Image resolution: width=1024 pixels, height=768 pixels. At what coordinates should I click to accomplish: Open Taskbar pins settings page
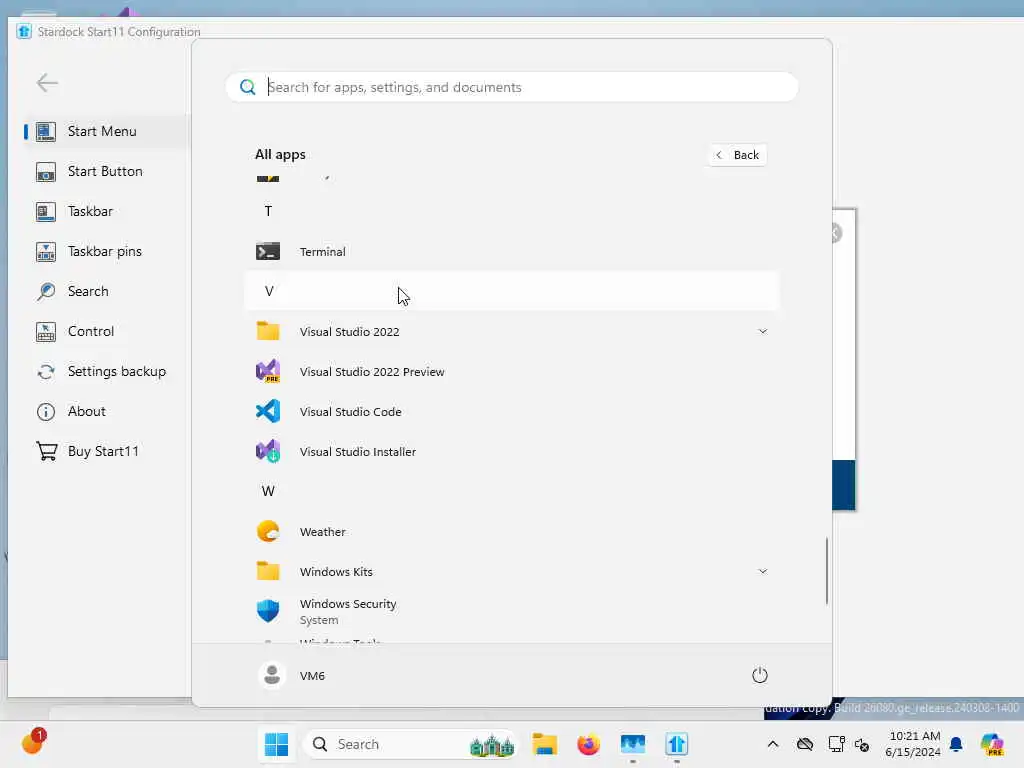pyautogui.click(x=106, y=251)
